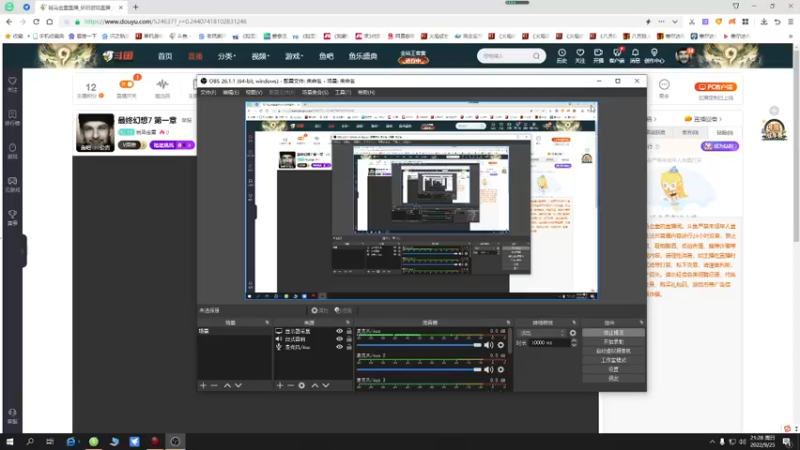Start the OBS virtual camera
Image resolution: width=800 pixels, height=450 pixels.
click(613, 351)
